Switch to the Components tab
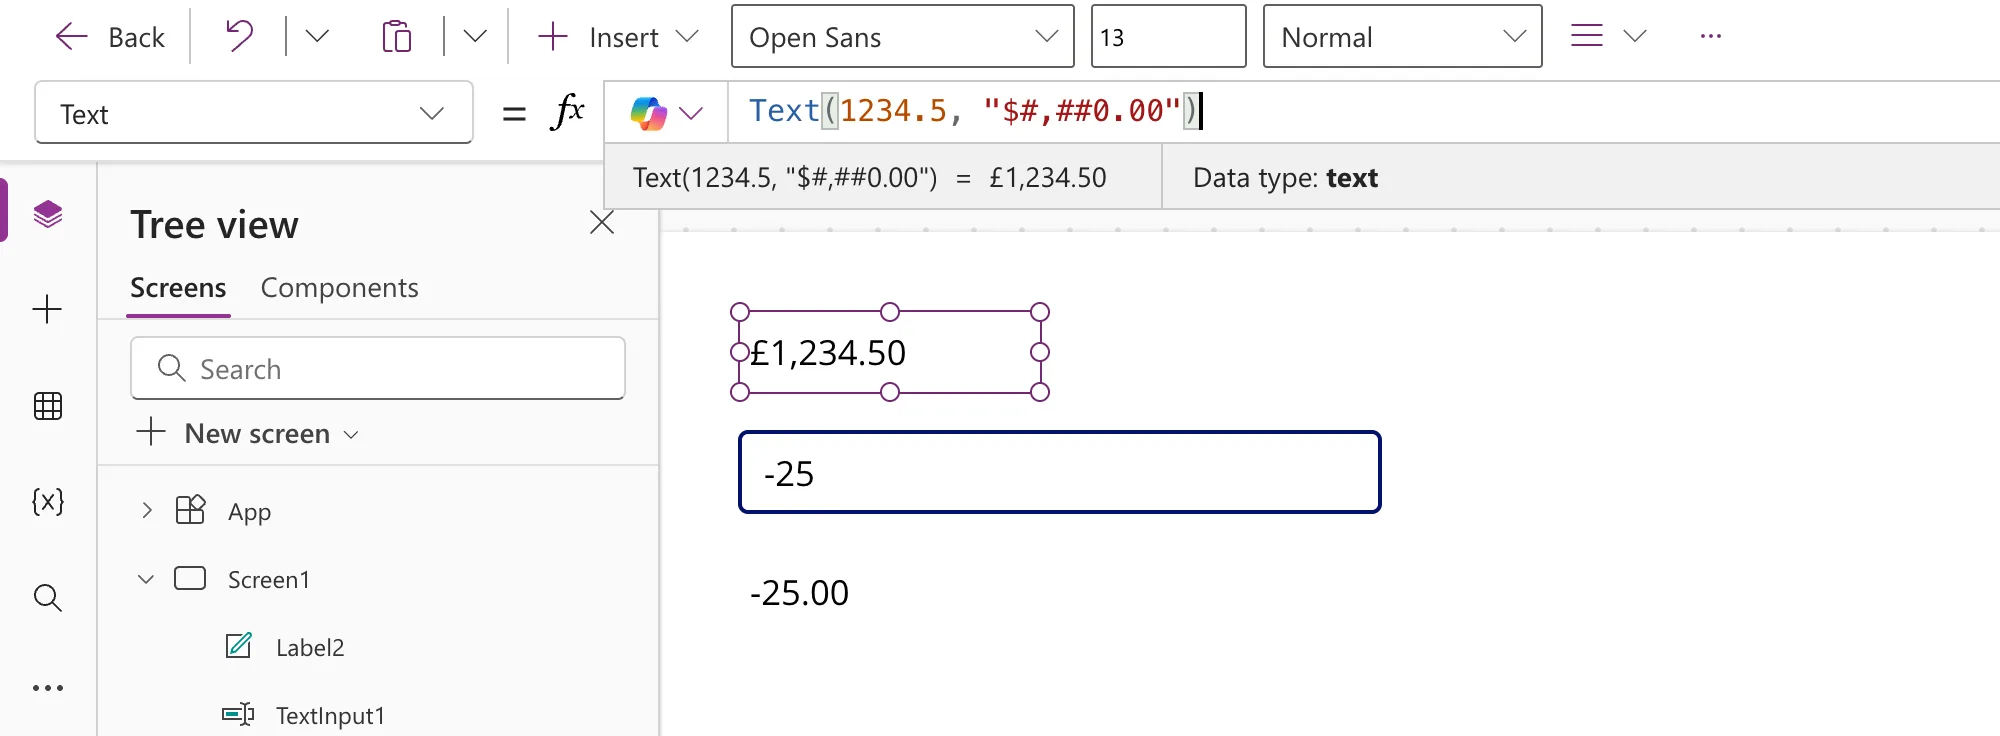The image size is (2000, 736). pos(339,288)
